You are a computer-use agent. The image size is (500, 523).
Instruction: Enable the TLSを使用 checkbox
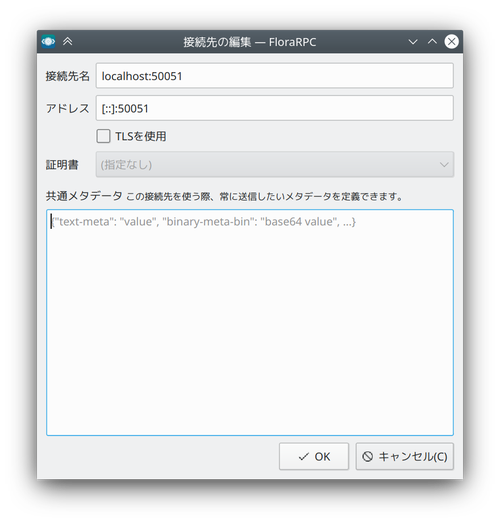[x=103, y=136]
